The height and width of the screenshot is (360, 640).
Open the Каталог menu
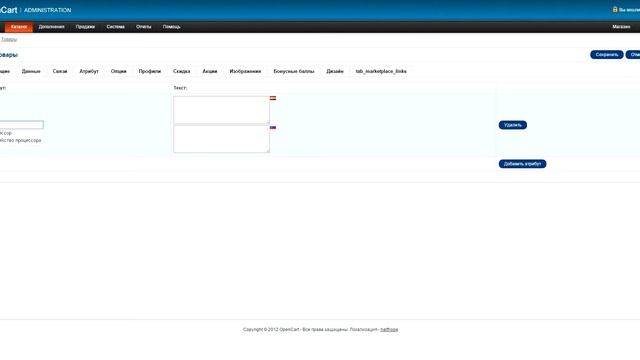coord(19,27)
